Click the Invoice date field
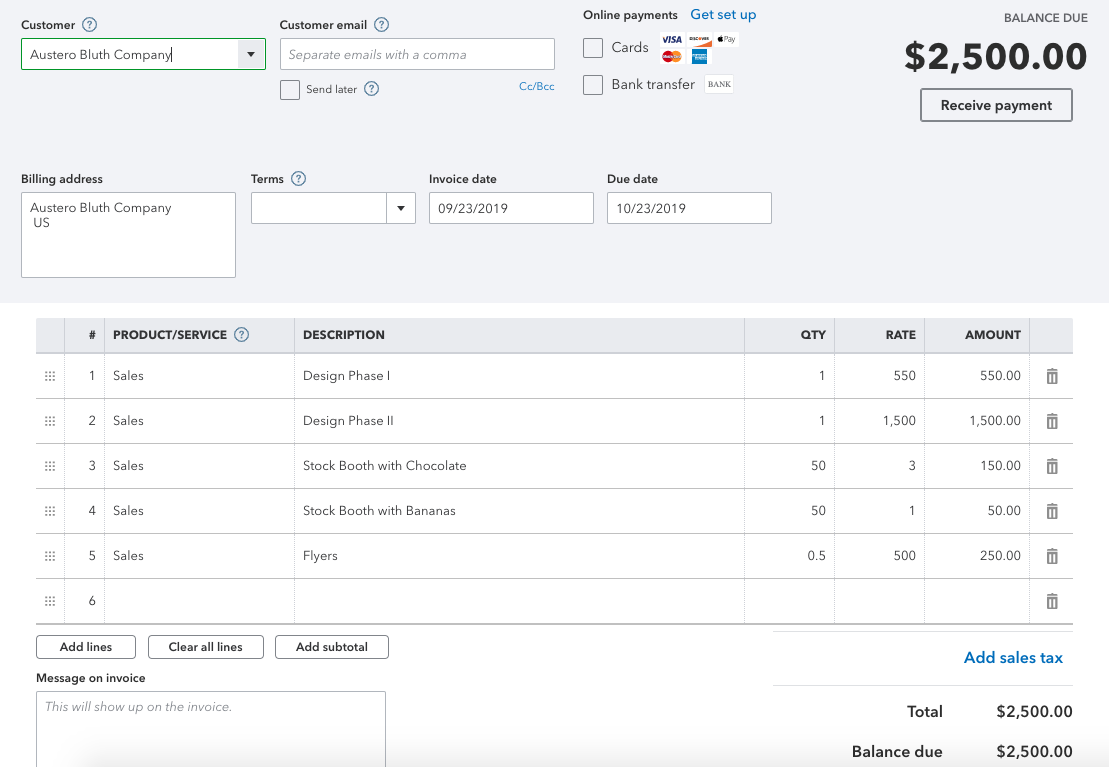This screenshot has height=767, width=1109. (511, 208)
